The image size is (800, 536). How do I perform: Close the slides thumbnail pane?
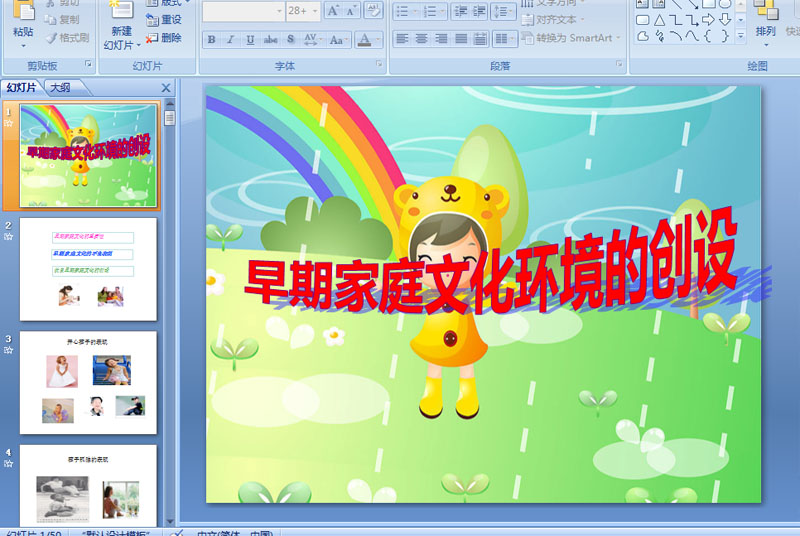coord(166,88)
